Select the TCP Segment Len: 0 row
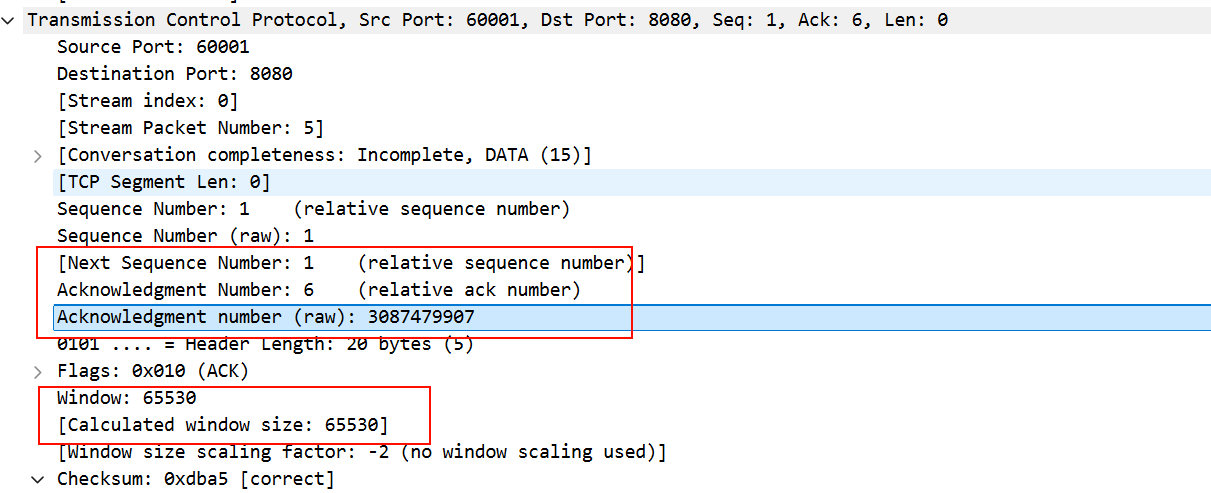The height and width of the screenshot is (493, 1211). pos(163,182)
